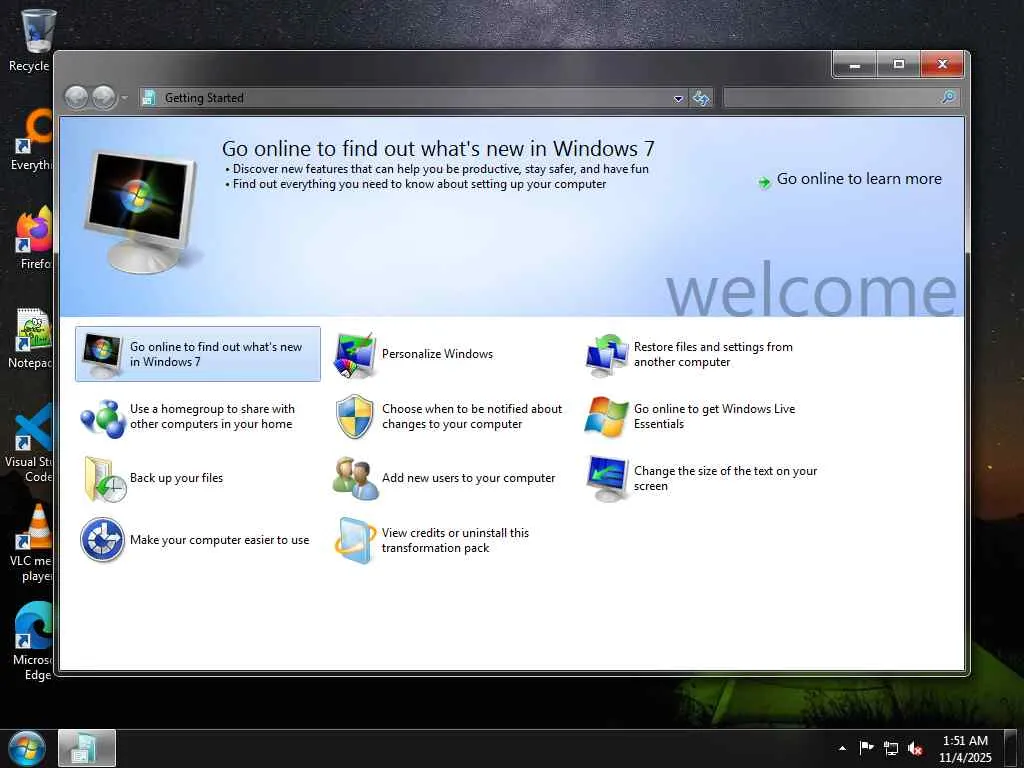Click the Forward navigation button
This screenshot has width=1024, height=768.
[x=103, y=98]
